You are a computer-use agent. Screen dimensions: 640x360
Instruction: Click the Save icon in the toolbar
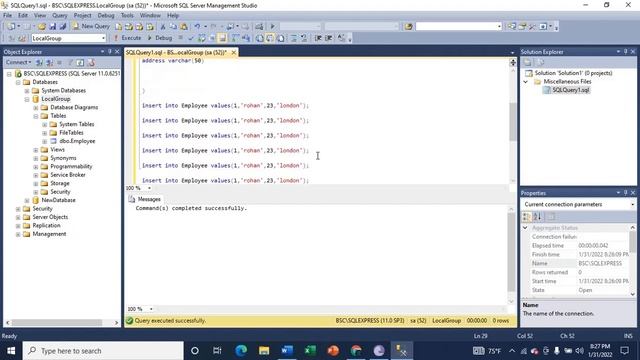click(x=52, y=27)
